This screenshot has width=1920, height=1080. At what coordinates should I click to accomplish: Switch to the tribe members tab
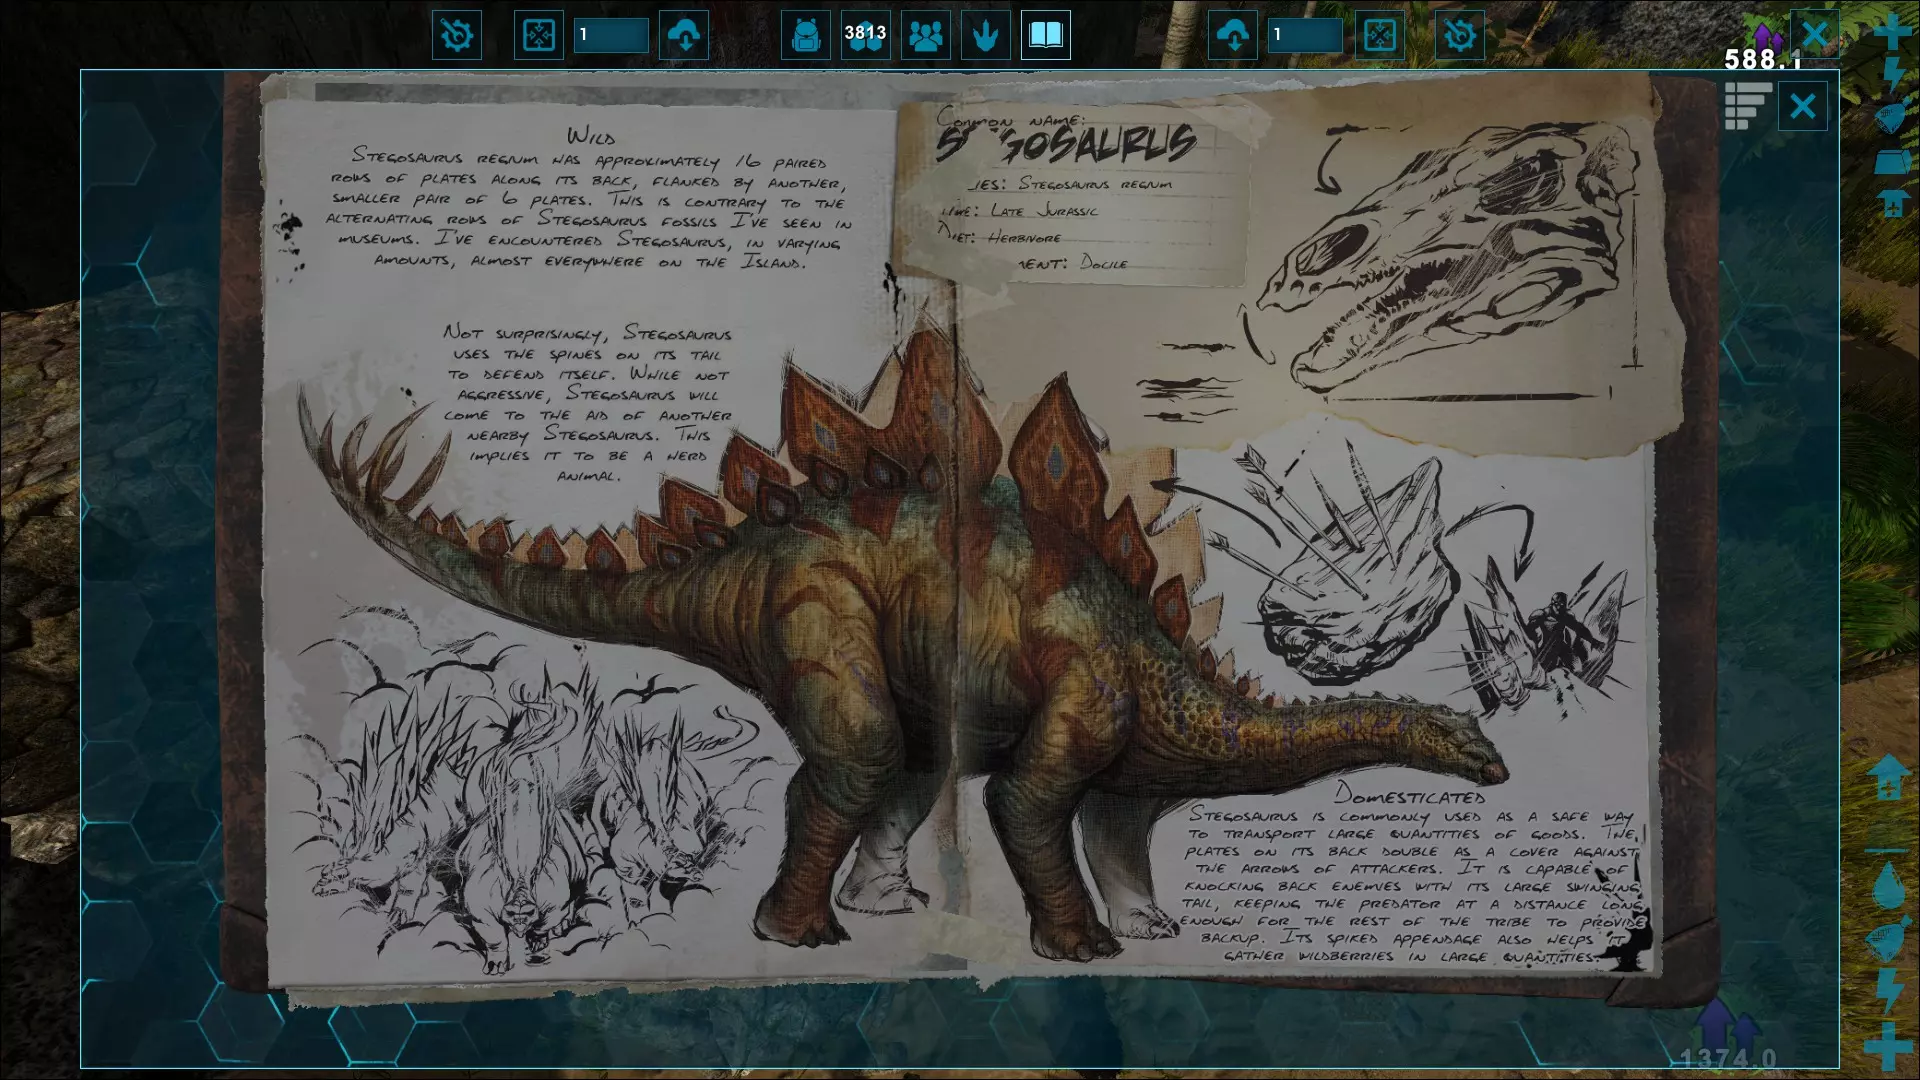point(926,36)
